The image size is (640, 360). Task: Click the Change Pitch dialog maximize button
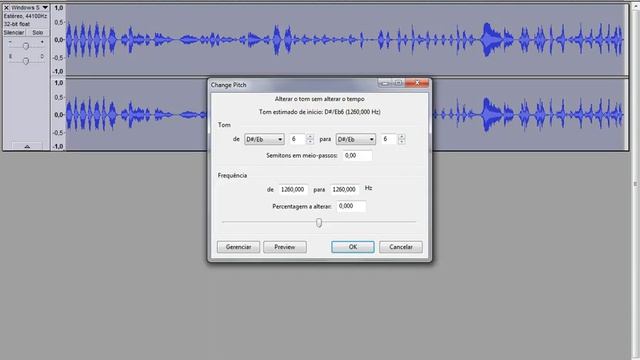pyautogui.click(x=398, y=83)
